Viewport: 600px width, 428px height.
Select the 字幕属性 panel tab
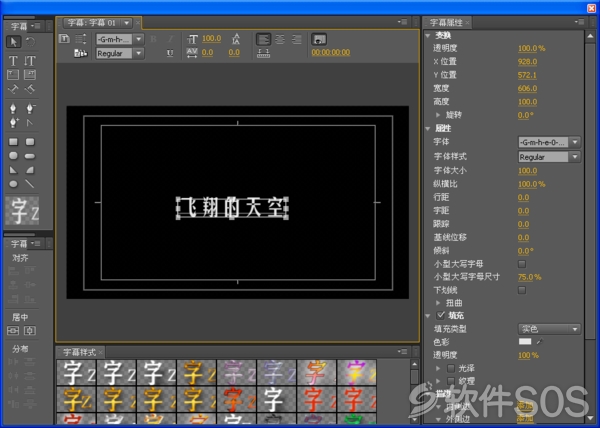(446, 23)
